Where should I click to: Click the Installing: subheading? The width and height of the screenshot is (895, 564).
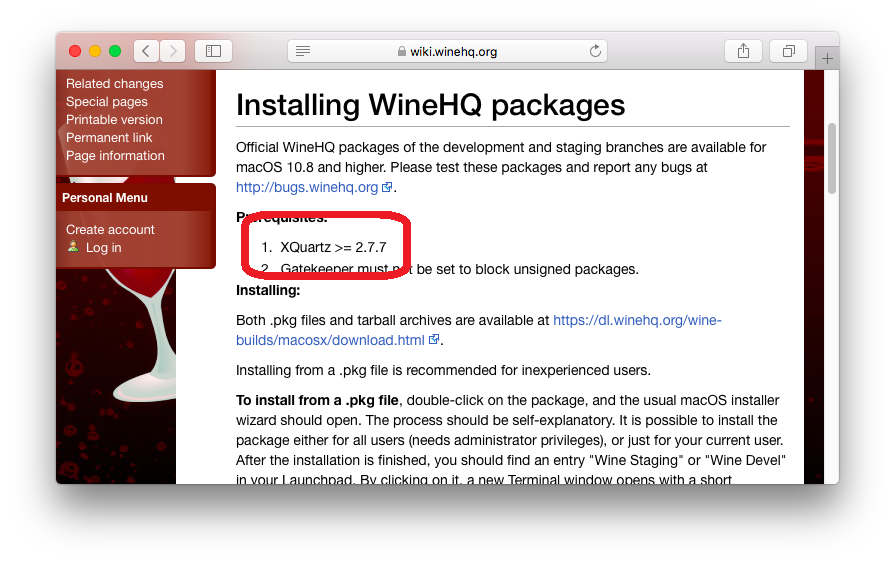(x=268, y=290)
